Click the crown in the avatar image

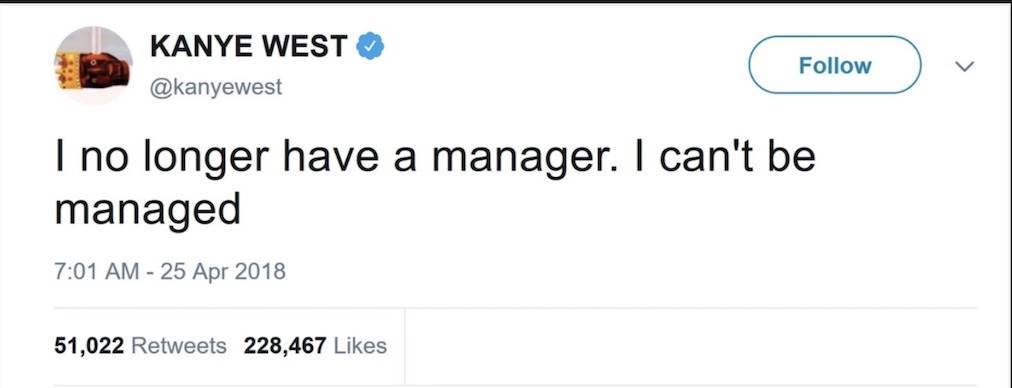[x=71, y=70]
